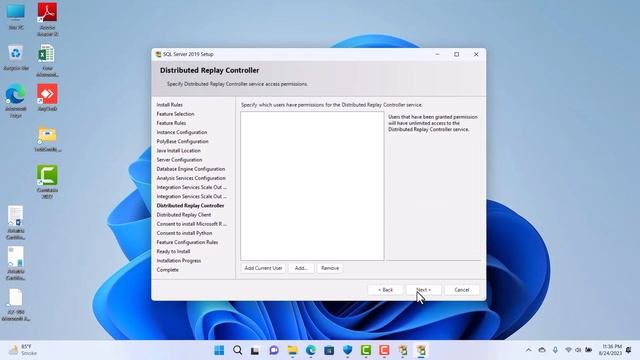Select PolyBase Configuration step
The image size is (640, 360).
pos(182,141)
